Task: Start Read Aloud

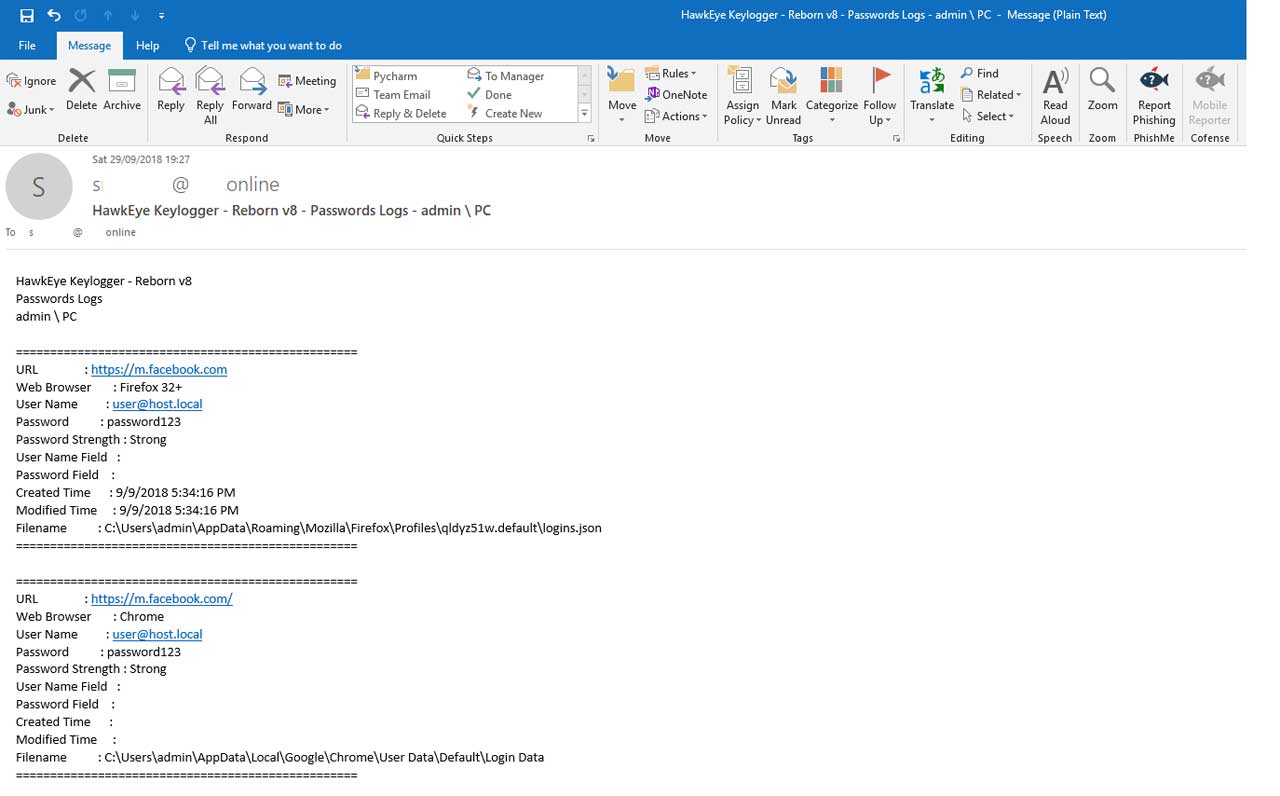Action: click(1055, 96)
